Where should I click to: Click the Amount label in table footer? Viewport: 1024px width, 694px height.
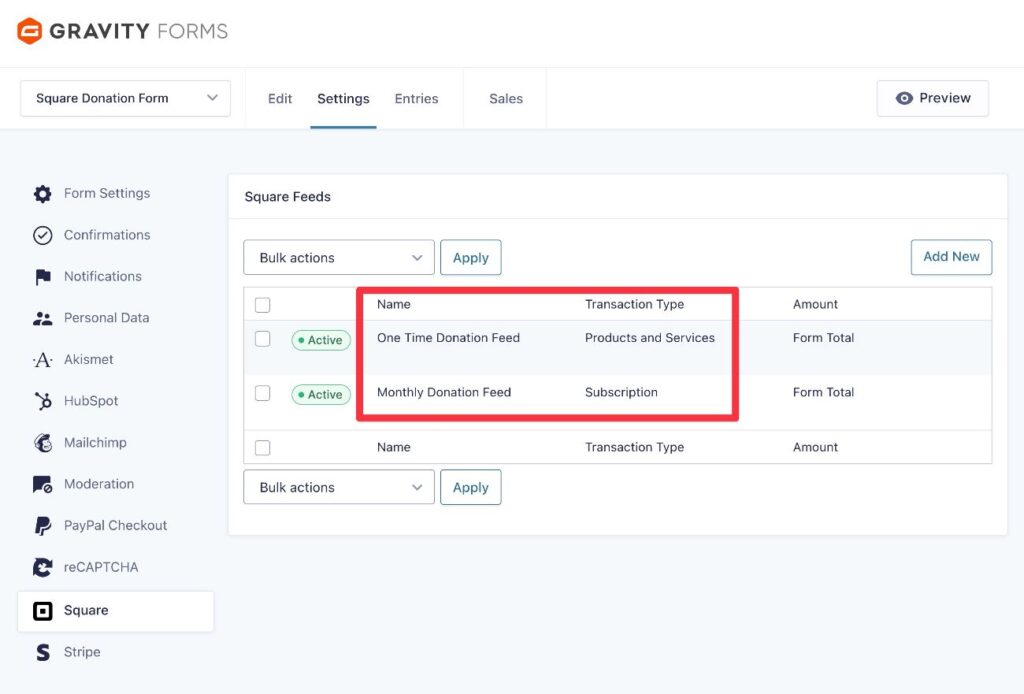click(815, 447)
